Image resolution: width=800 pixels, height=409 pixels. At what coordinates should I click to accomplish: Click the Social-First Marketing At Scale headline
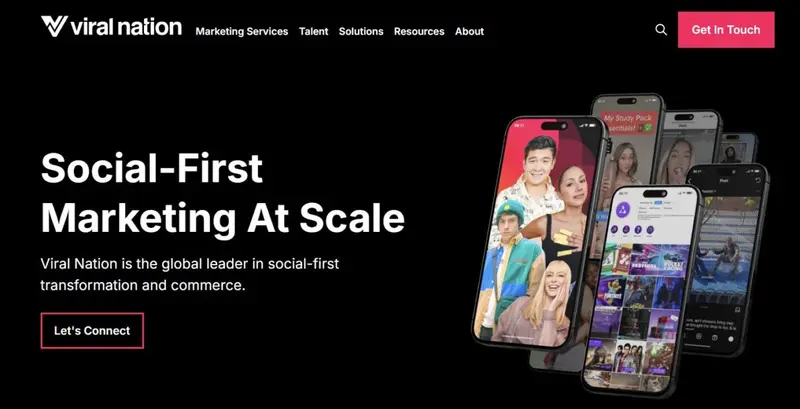coord(222,193)
